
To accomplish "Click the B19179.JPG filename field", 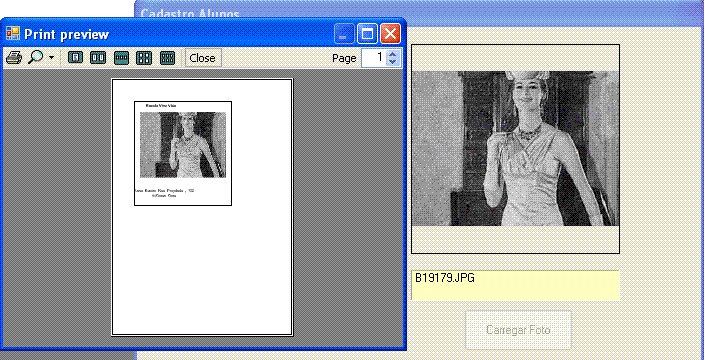I will point(515,285).
